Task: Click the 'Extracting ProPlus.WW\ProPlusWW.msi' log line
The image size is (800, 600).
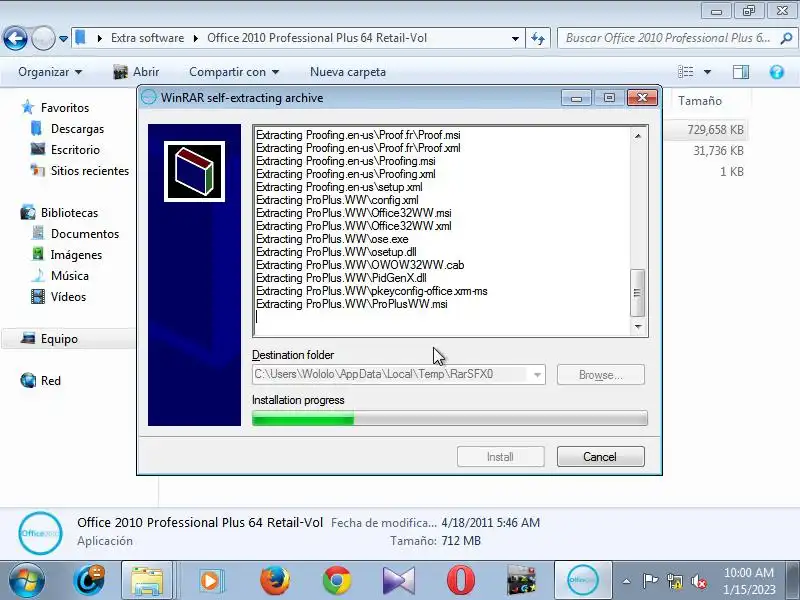Action: point(352,304)
